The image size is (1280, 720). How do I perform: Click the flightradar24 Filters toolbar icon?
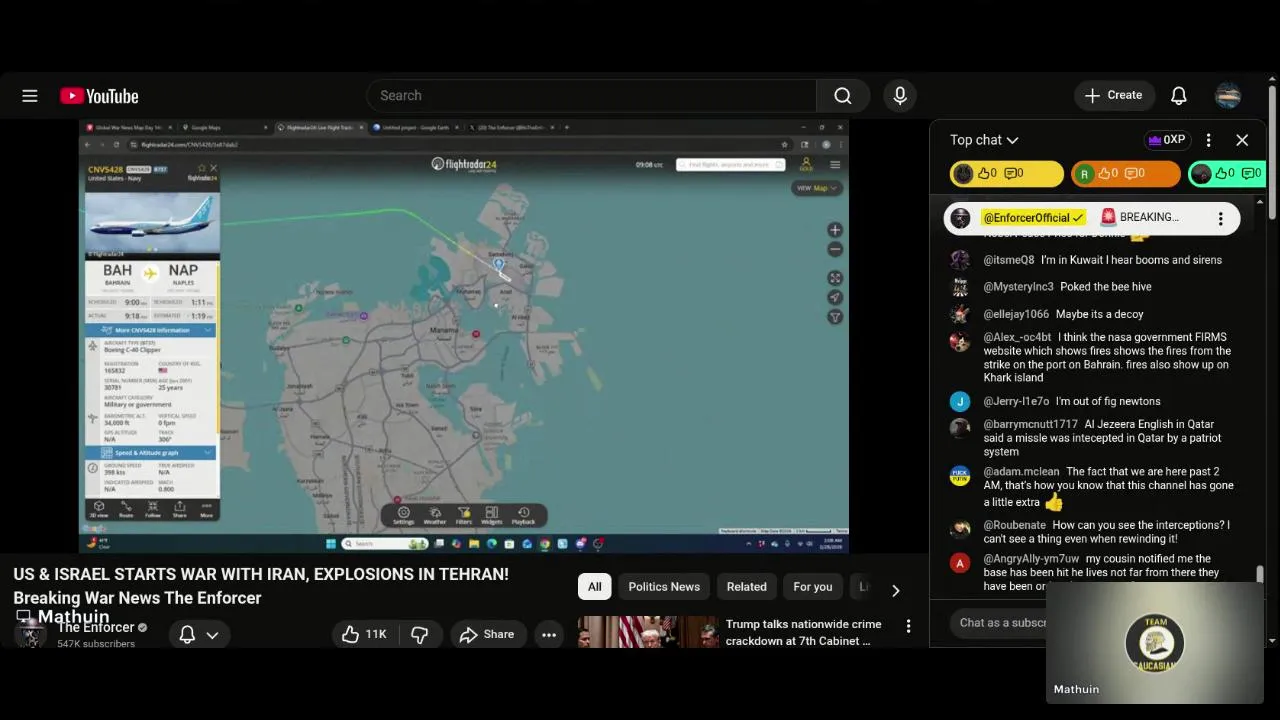pos(464,515)
